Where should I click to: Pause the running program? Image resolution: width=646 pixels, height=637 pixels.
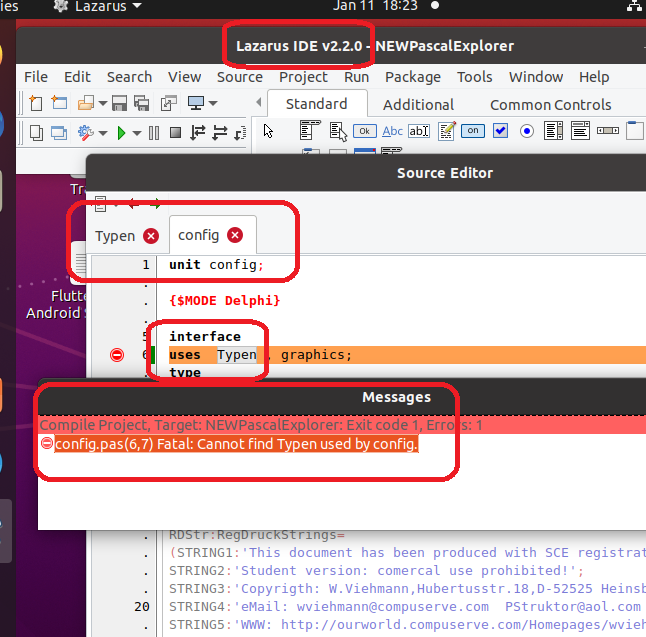[x=154, y=133]
